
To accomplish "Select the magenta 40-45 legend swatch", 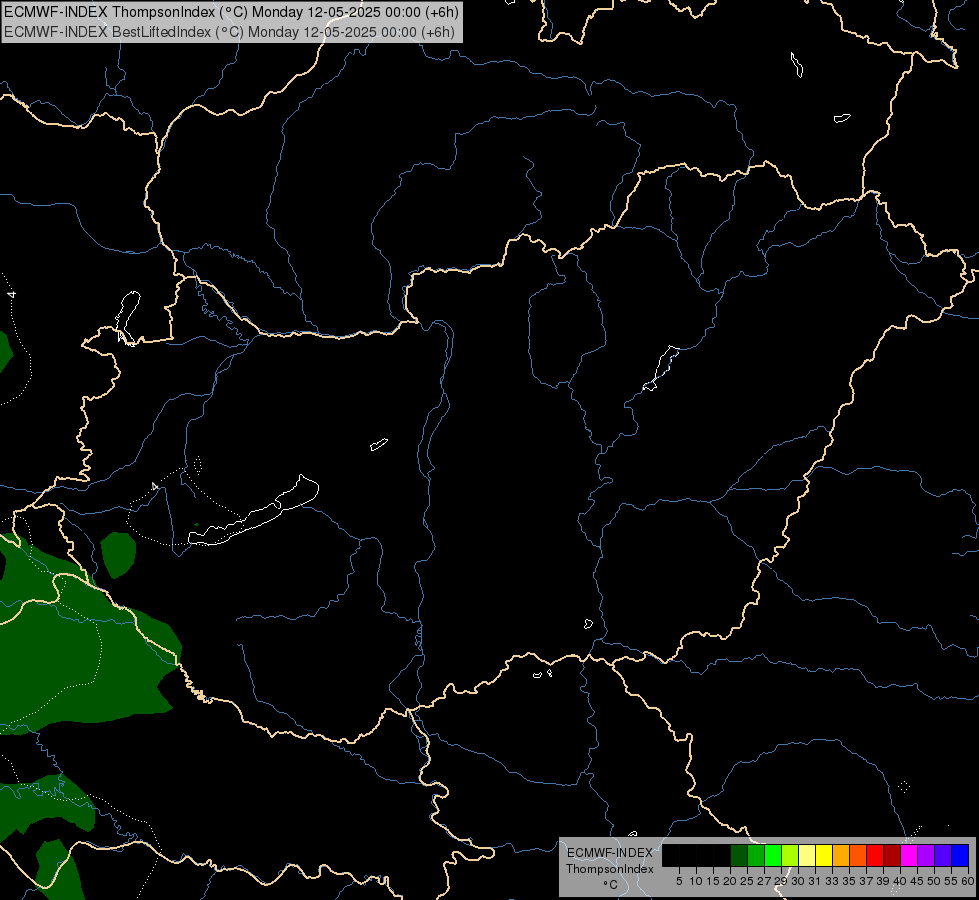I will [x=909, y=855].
